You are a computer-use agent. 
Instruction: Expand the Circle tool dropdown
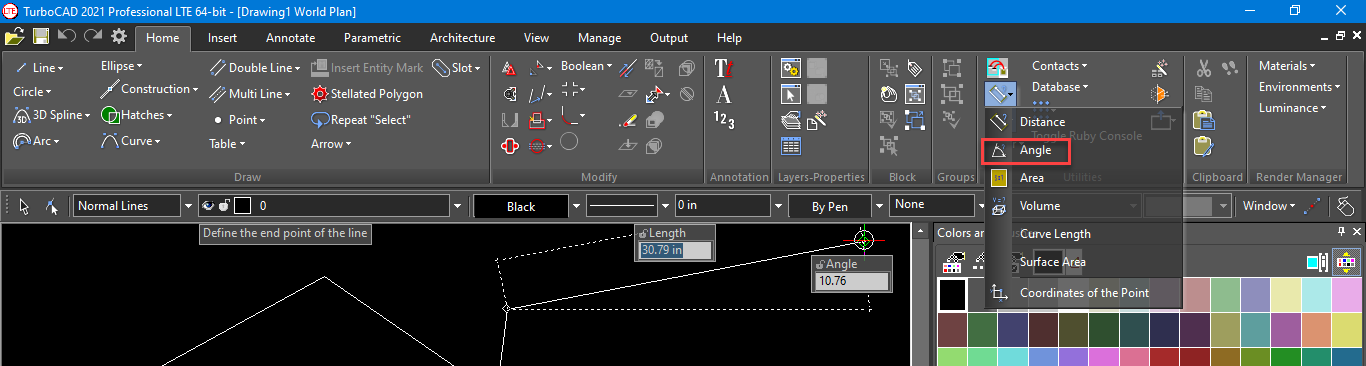click(47, 92)
